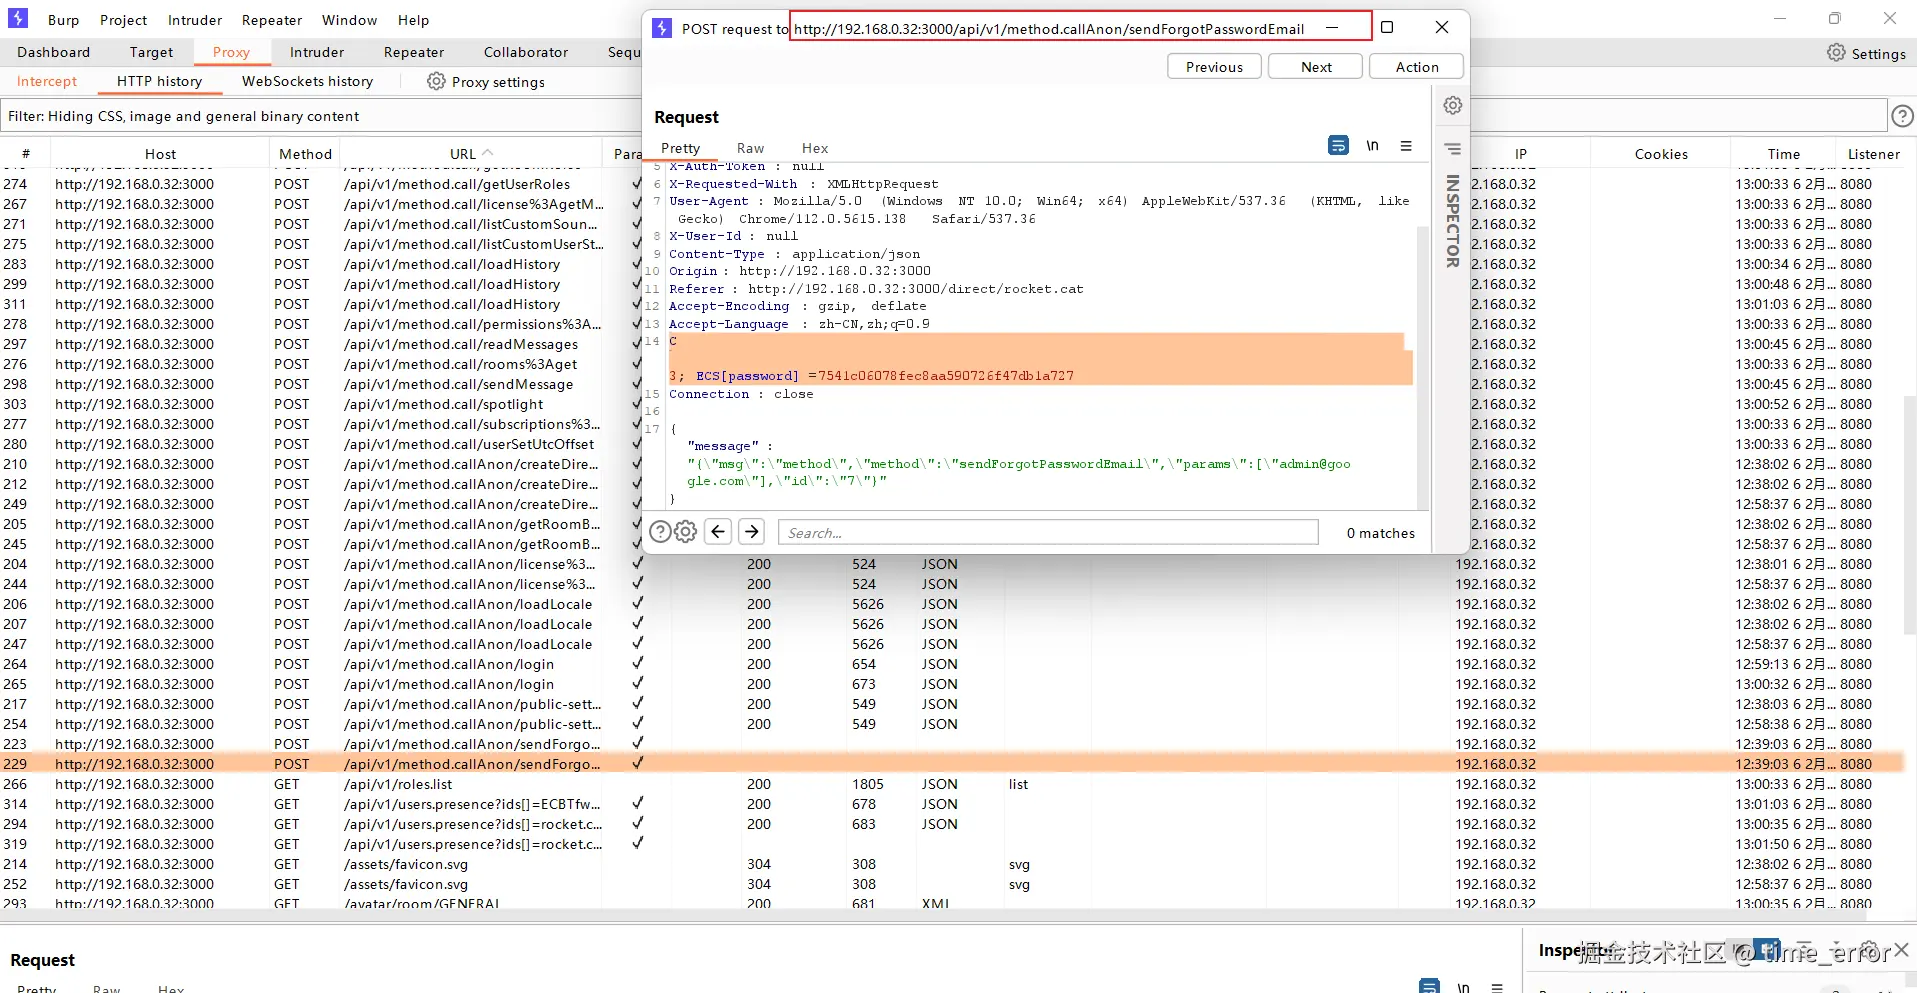Open the editor options hamburger menu in the popup
The image size is (1917, 993).
click(1406, 146)
